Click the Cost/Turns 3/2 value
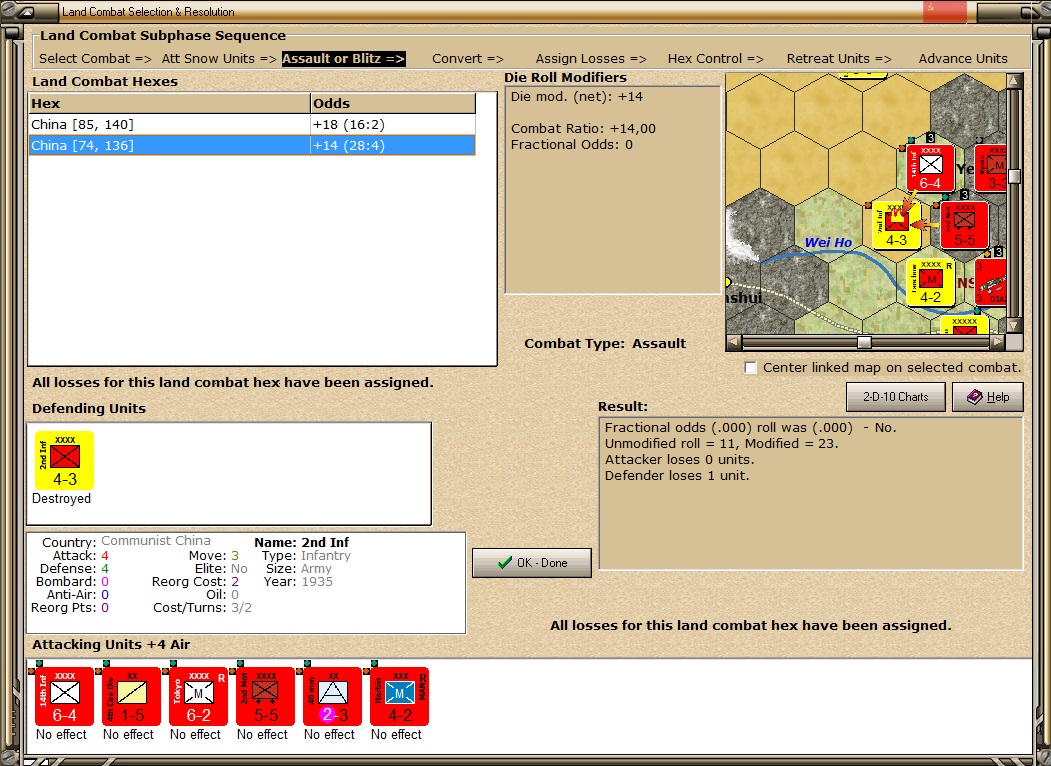Viewport: 1051px width, 766px height. click(241, 608)
